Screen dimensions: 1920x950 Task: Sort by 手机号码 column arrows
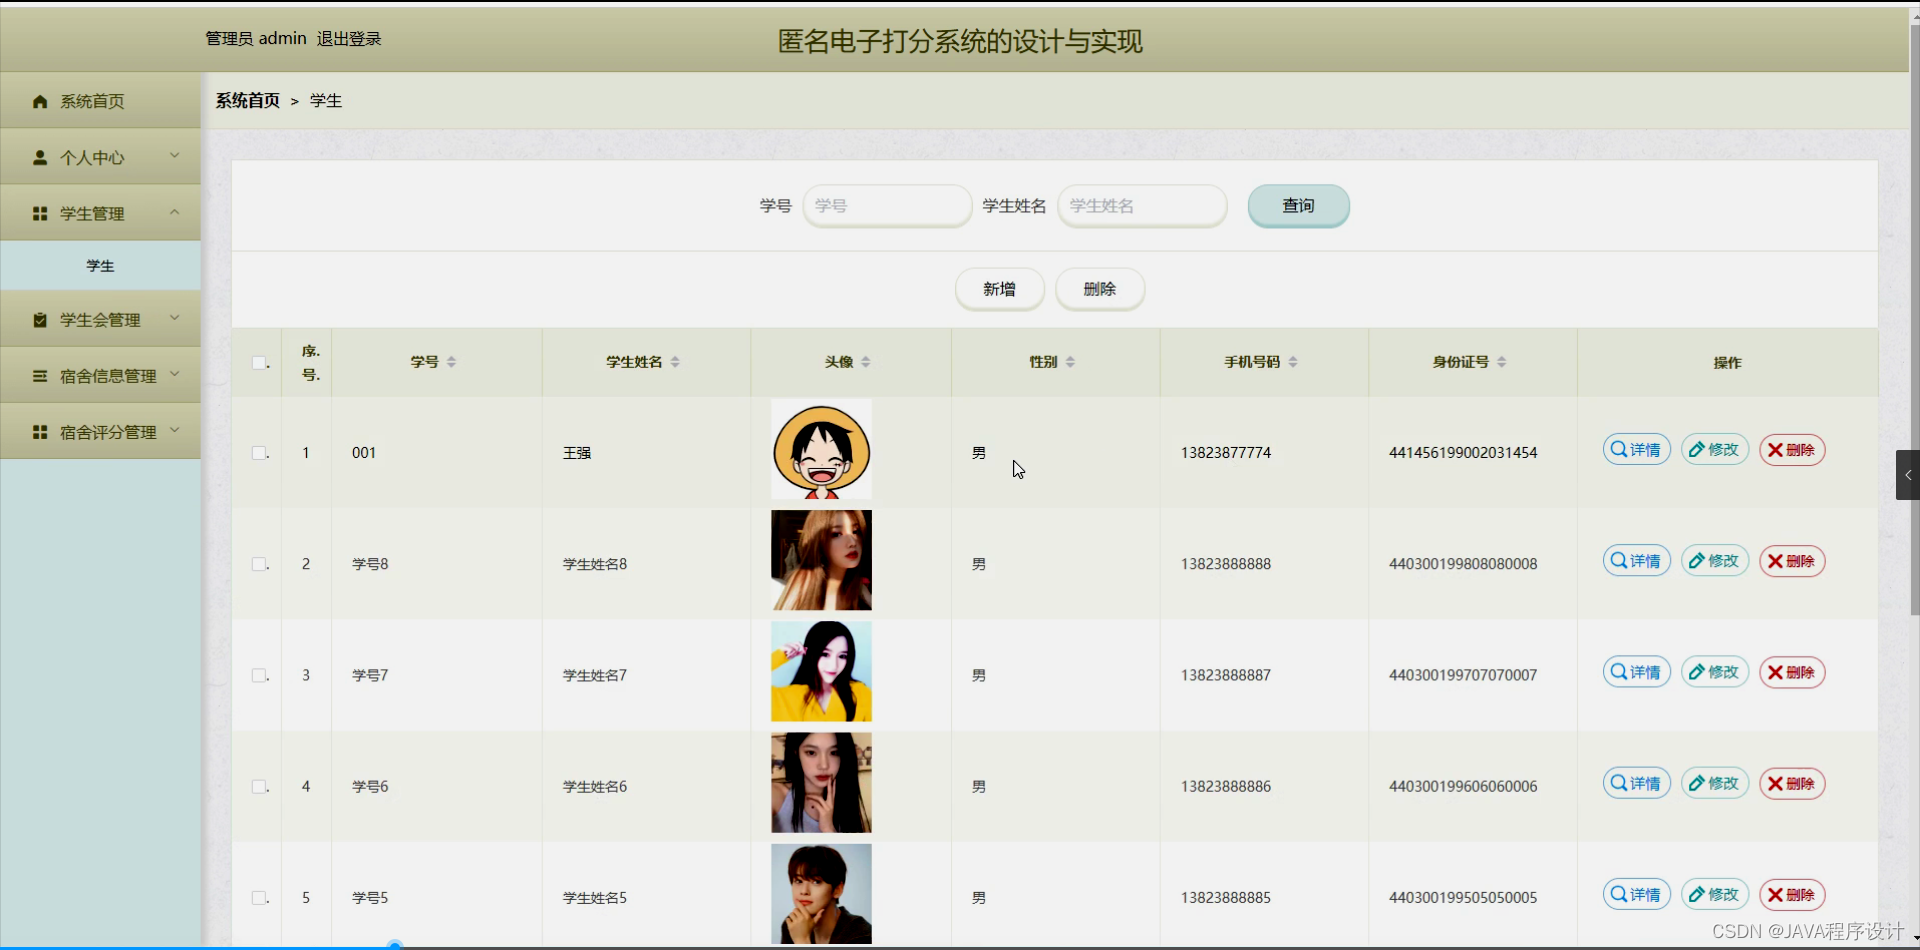(1293, 362)
